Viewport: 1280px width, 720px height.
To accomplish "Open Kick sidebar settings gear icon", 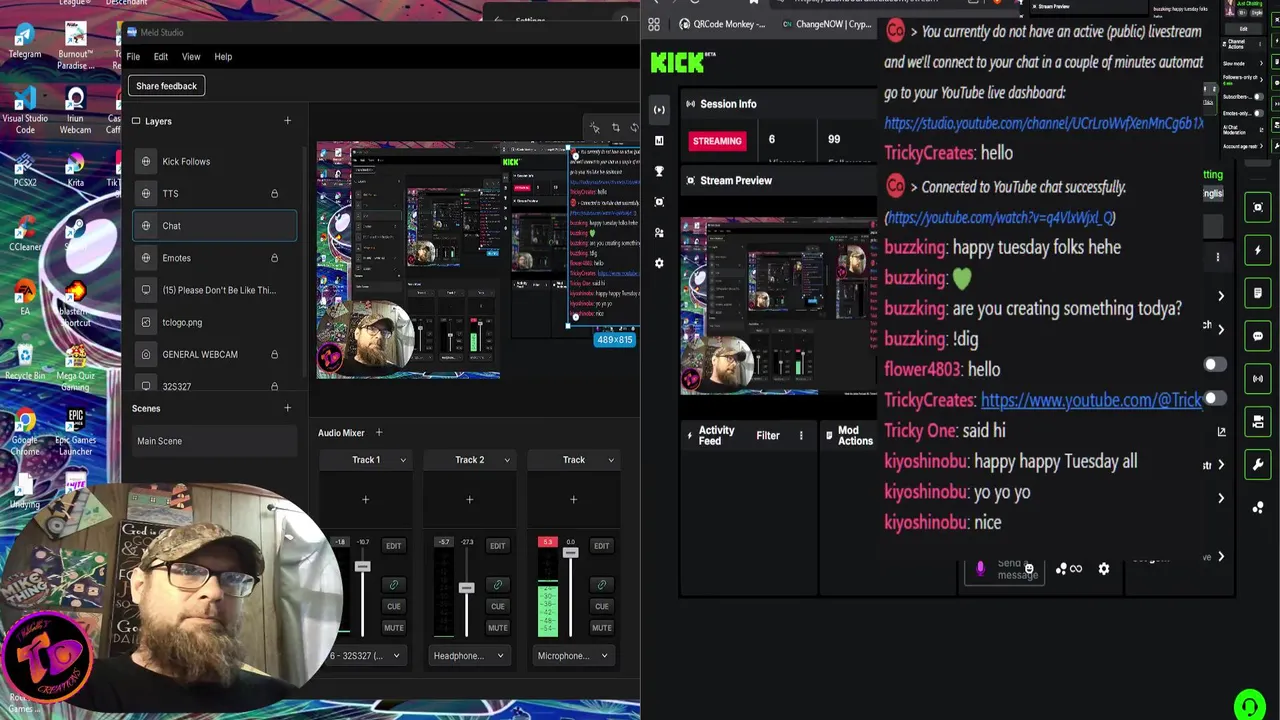I will coord(659,263).
